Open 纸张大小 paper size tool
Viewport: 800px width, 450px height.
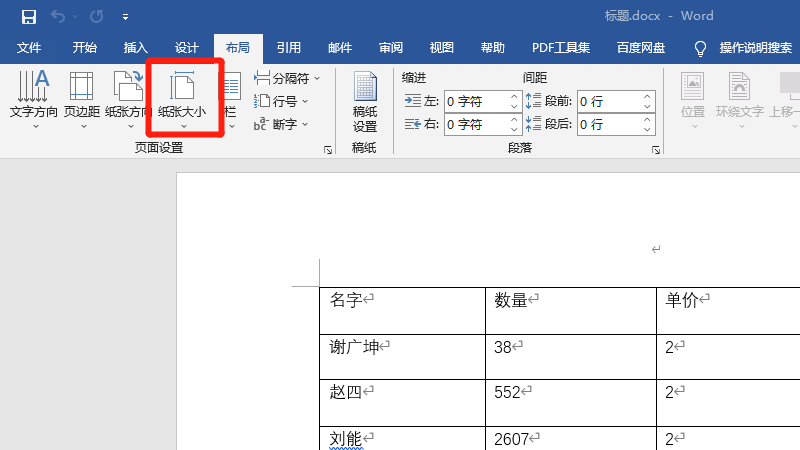point(182,100)
